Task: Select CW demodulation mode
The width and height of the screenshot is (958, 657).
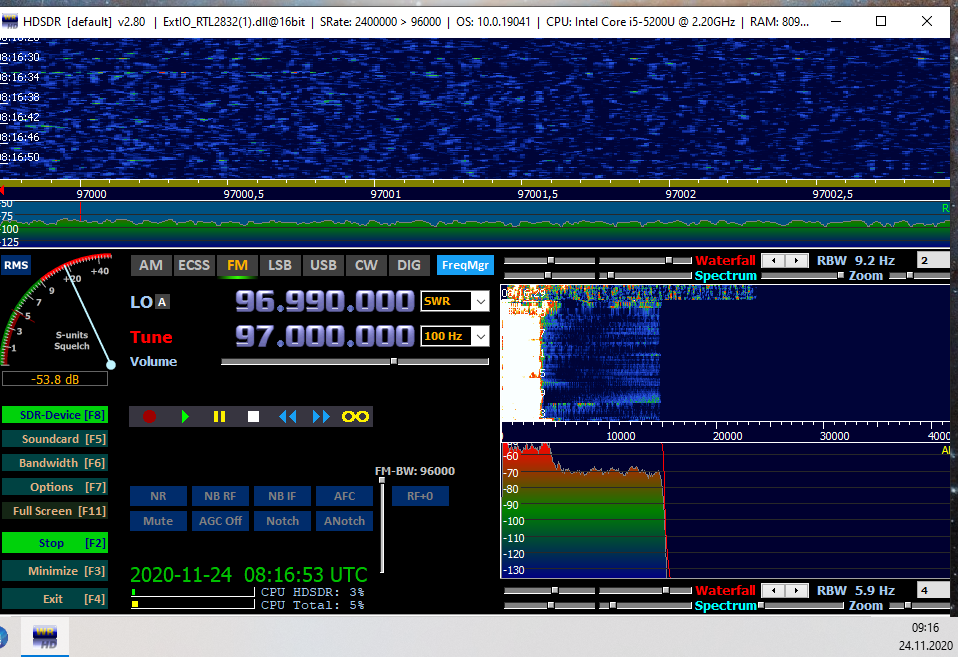Action: 366,265
